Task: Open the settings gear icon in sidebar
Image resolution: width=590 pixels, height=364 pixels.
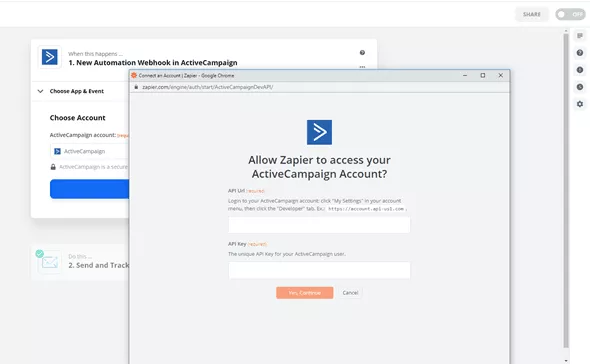Action: (x=580, y=104)
